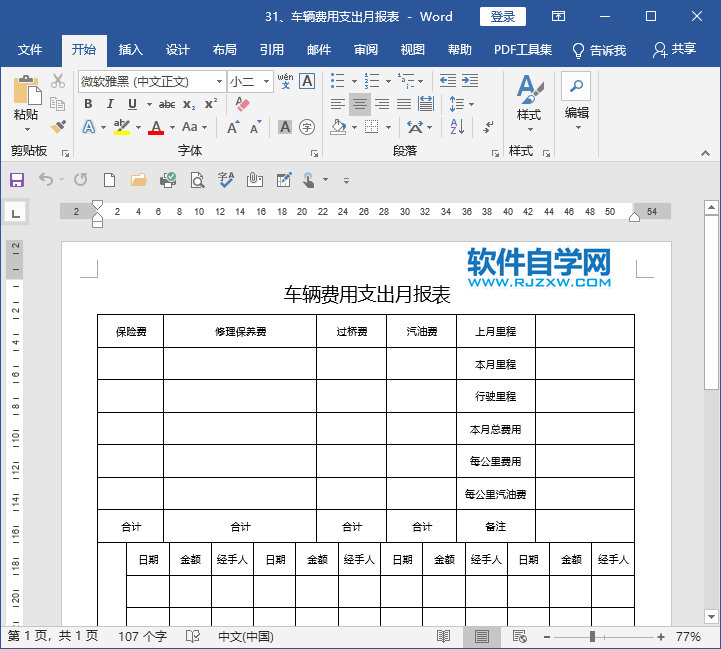Collapse the ribbon arrow

705,153
